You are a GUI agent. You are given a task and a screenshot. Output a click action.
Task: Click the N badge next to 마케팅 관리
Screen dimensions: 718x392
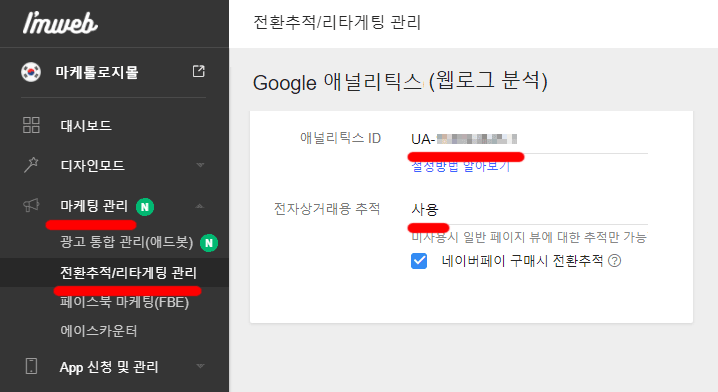[145, 207]
